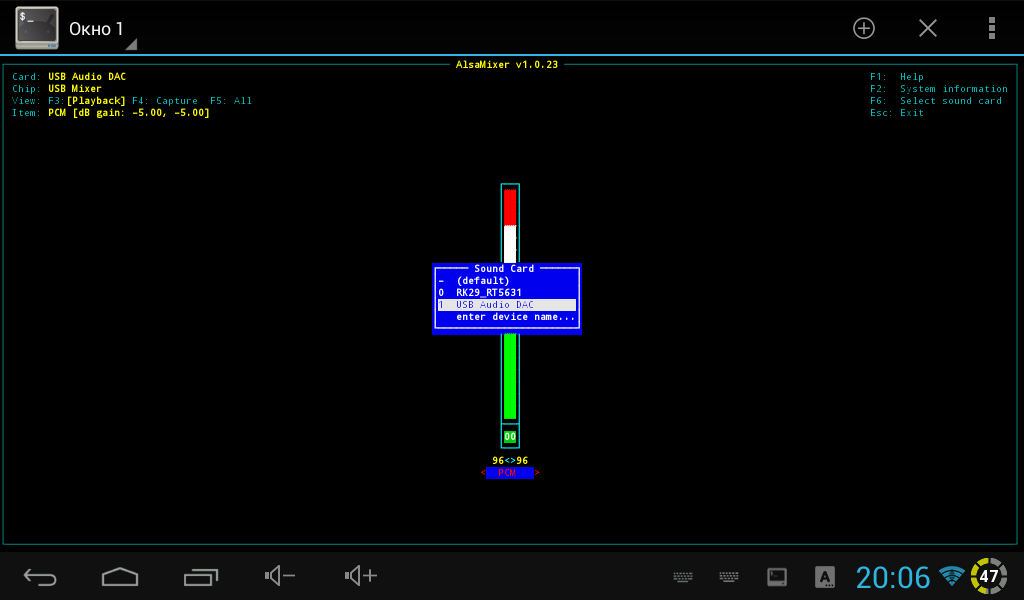This screenshot has height=600, width=1024.
Task: Tap the terminal notification icon in status bar
Action: 776,577
